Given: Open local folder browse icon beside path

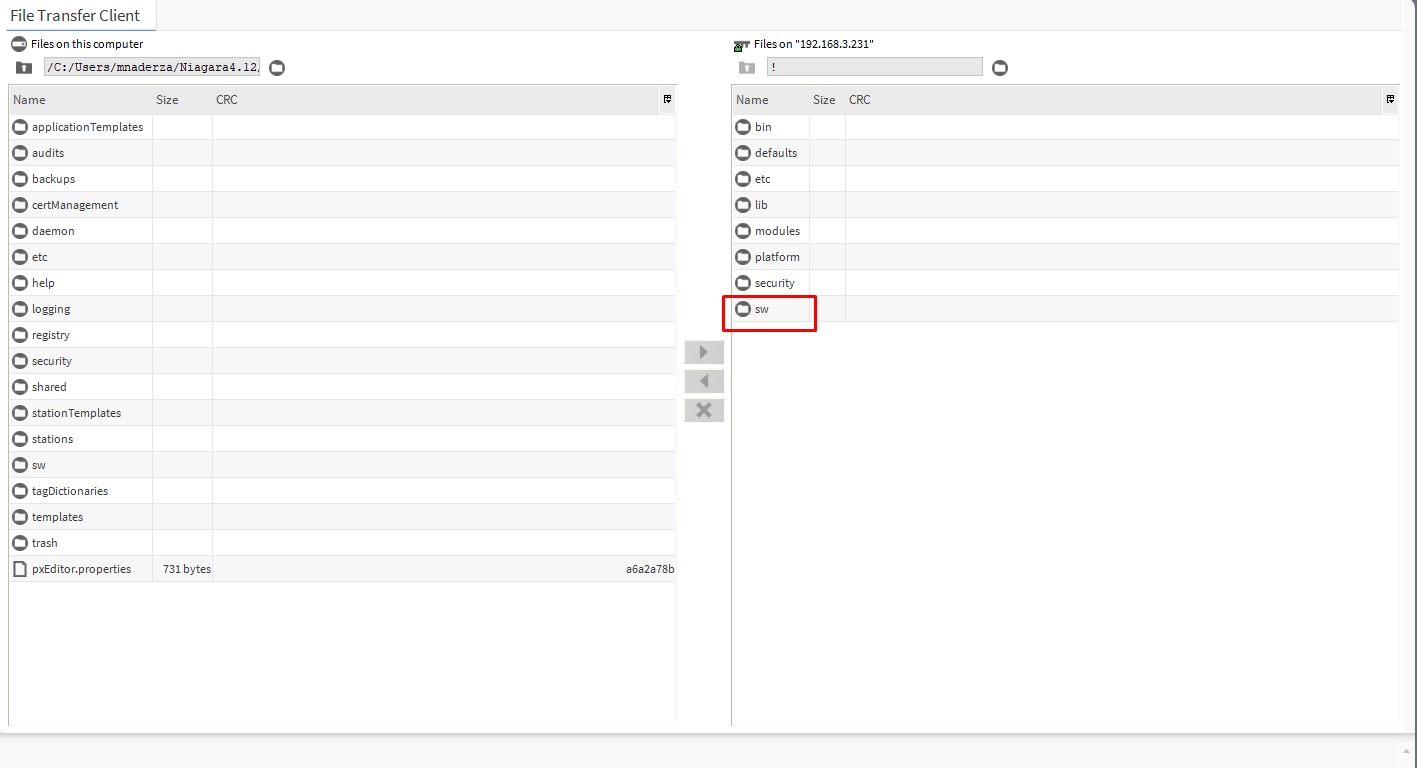Looking at the screenshot, I should point(278,68).
